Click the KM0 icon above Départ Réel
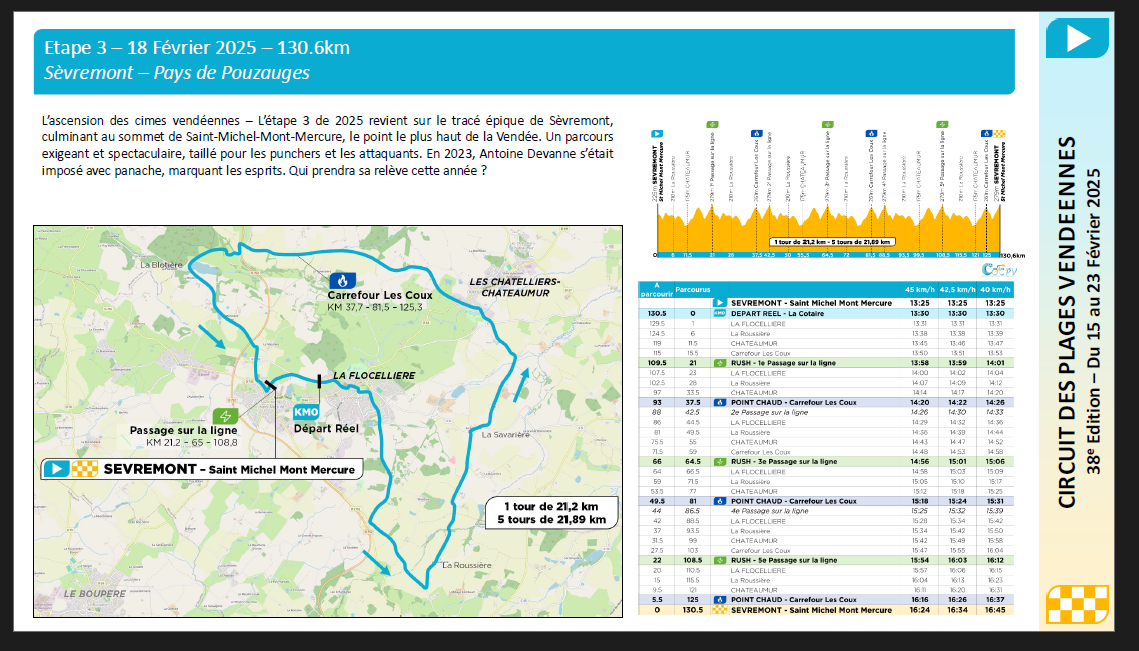Viewport: 1139px width, 651px height. [306, 412]
